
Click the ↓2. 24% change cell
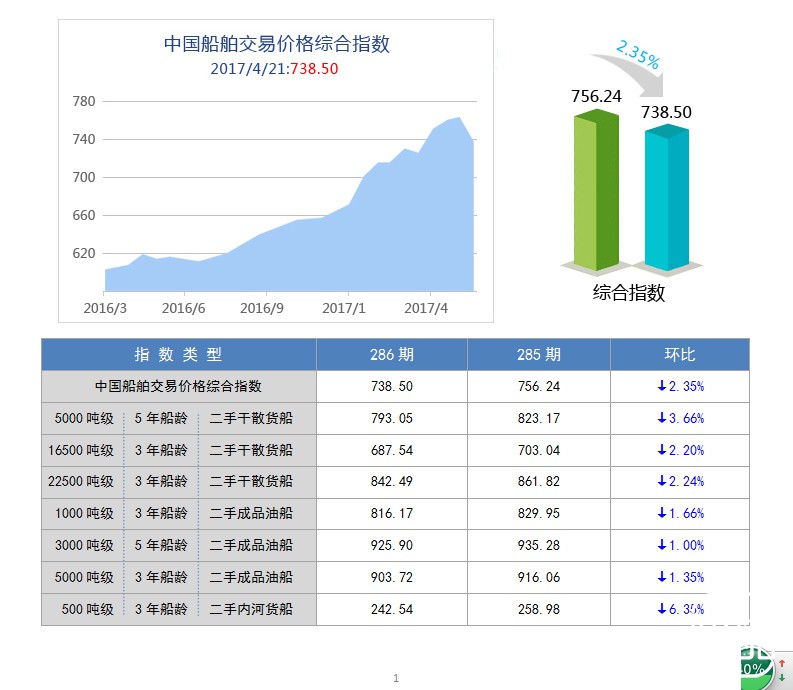click(x=680, y=481)
